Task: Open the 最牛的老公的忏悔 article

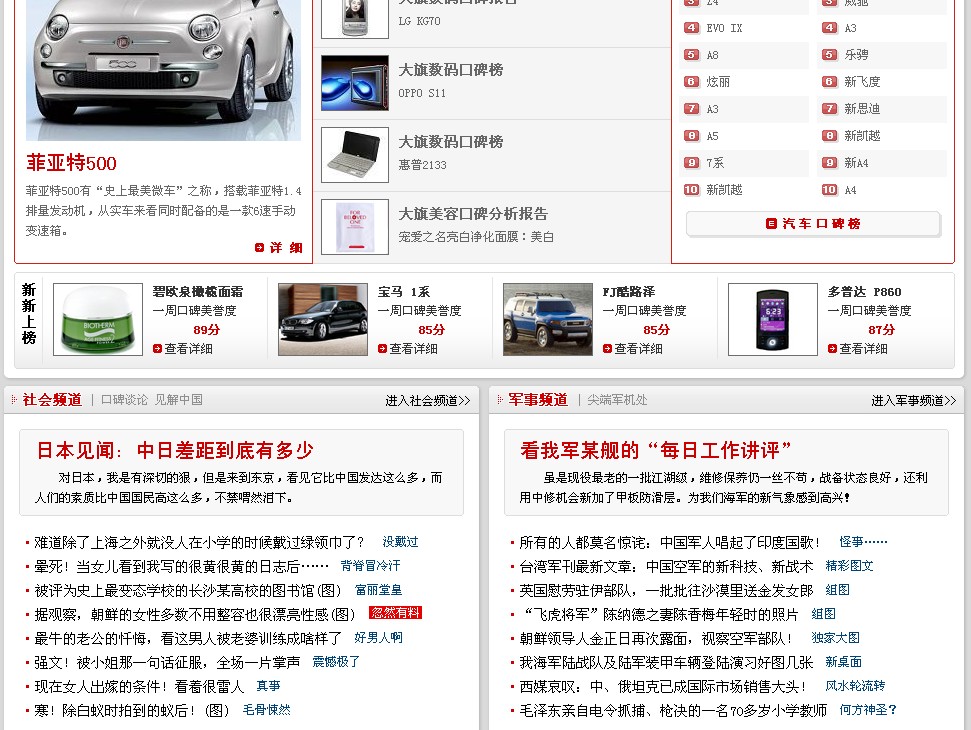Action: 188,638
